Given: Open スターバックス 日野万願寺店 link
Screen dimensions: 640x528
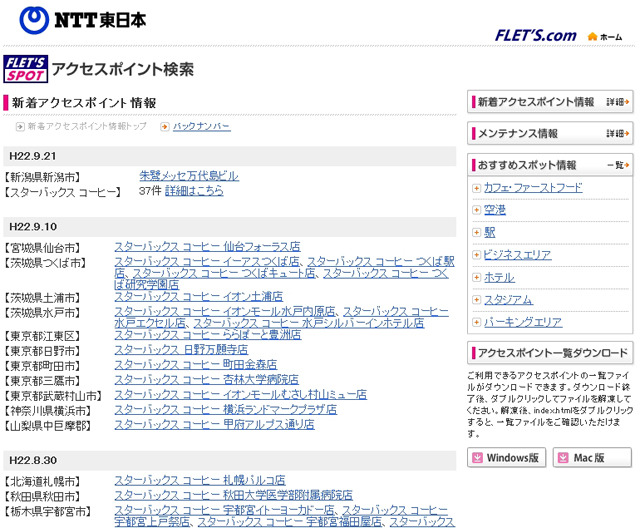Looking at the screenshot, I should click(x=181, y=350).
